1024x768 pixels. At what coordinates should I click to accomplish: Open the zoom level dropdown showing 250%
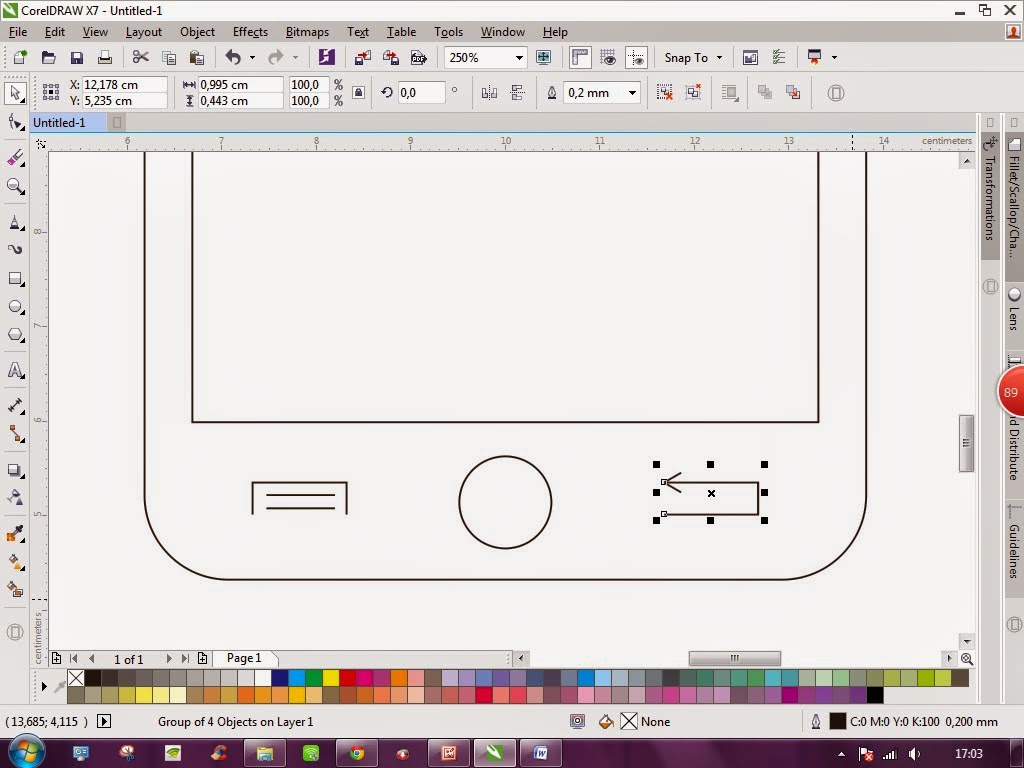(x=519, y=57)
